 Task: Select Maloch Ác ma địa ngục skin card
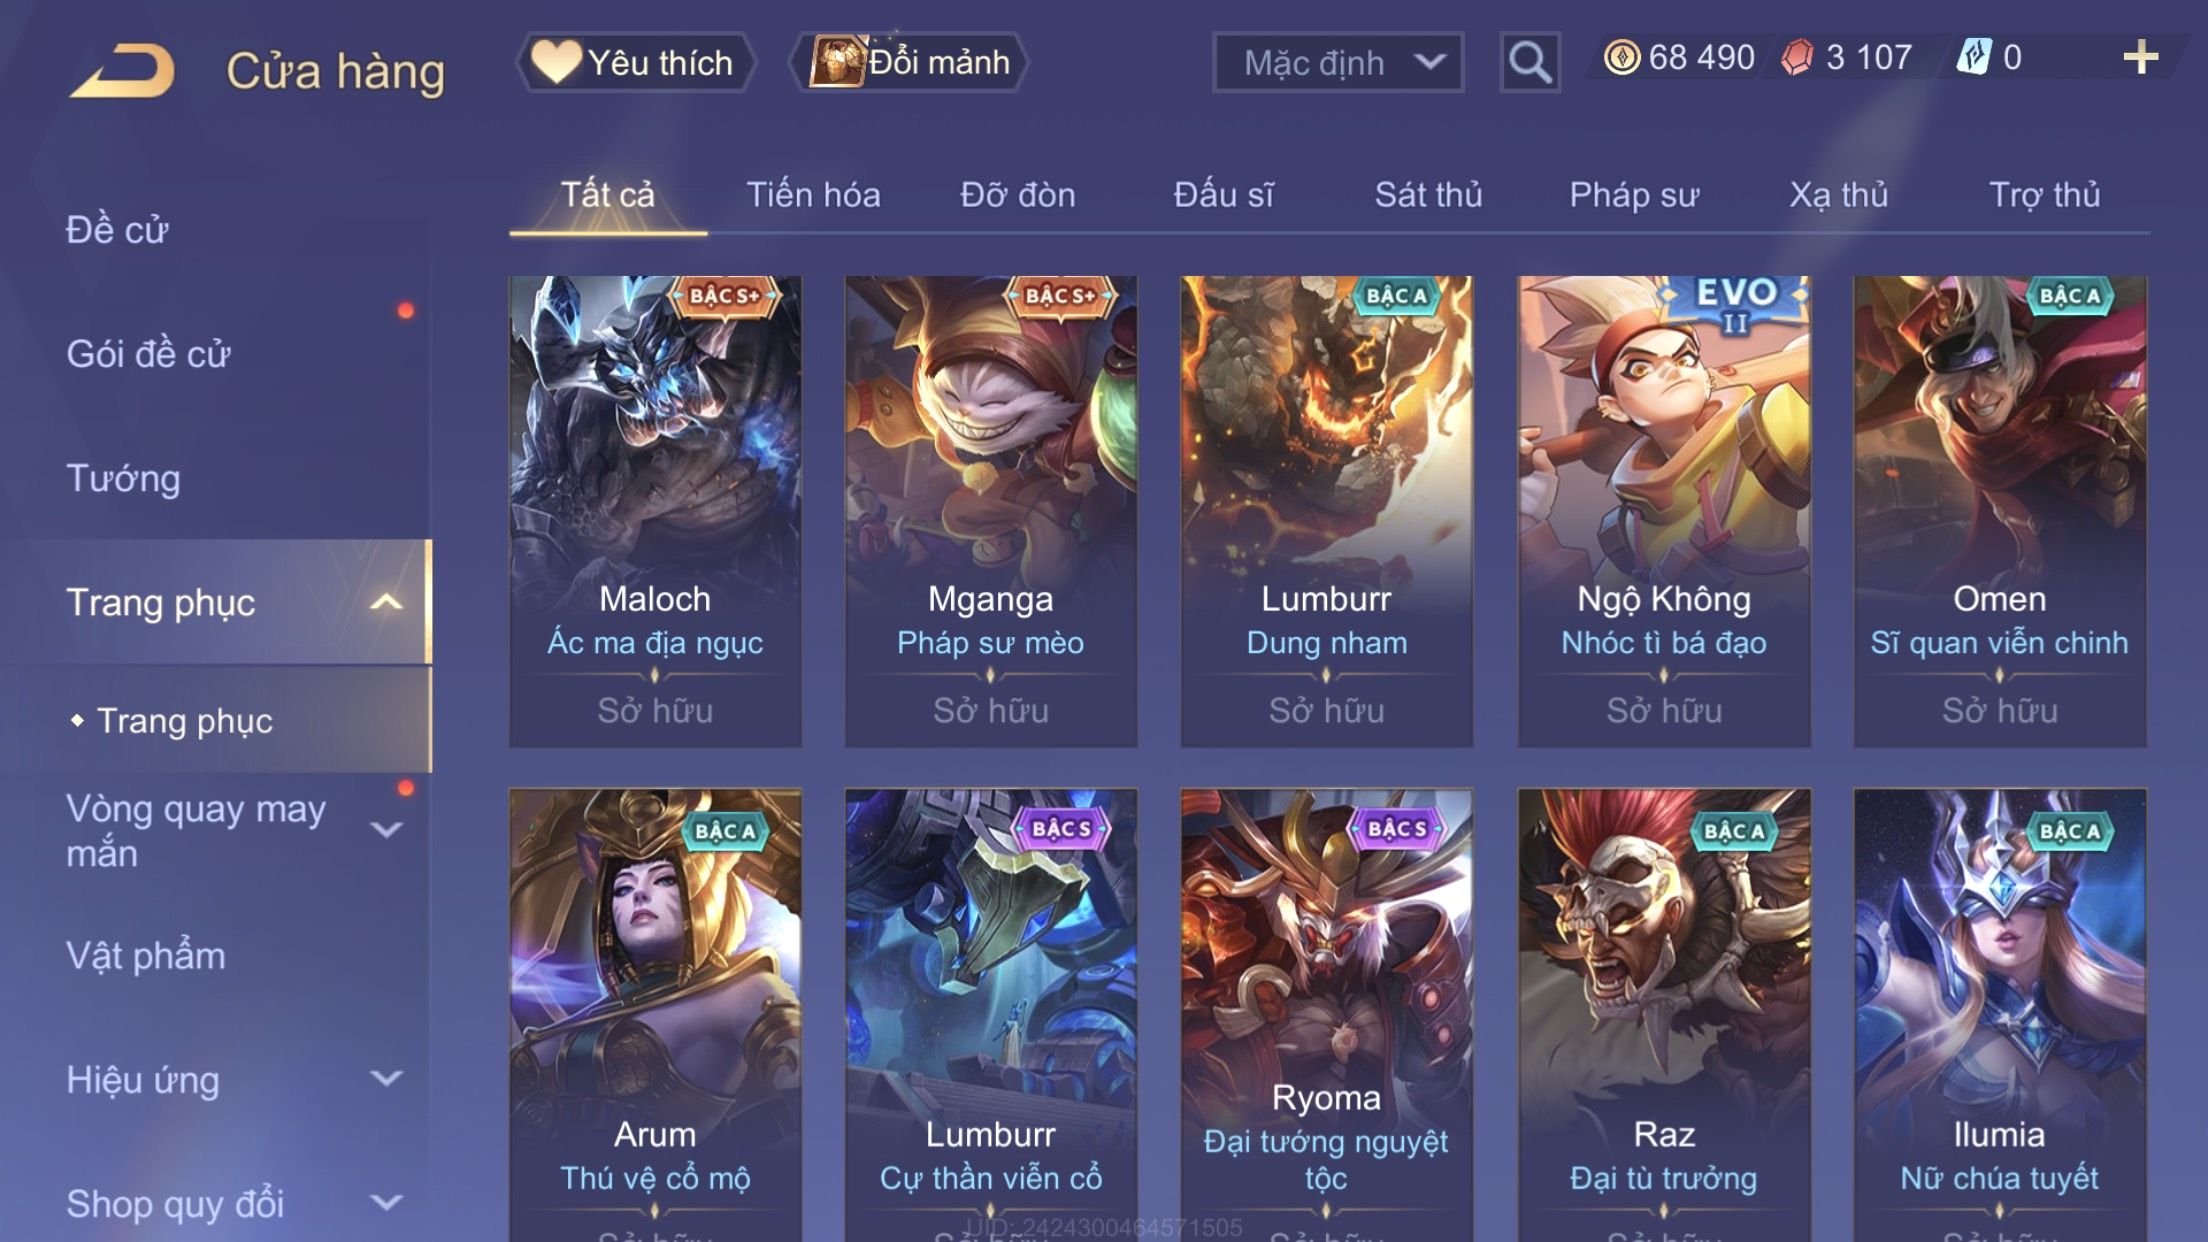[x=655, y=511]
